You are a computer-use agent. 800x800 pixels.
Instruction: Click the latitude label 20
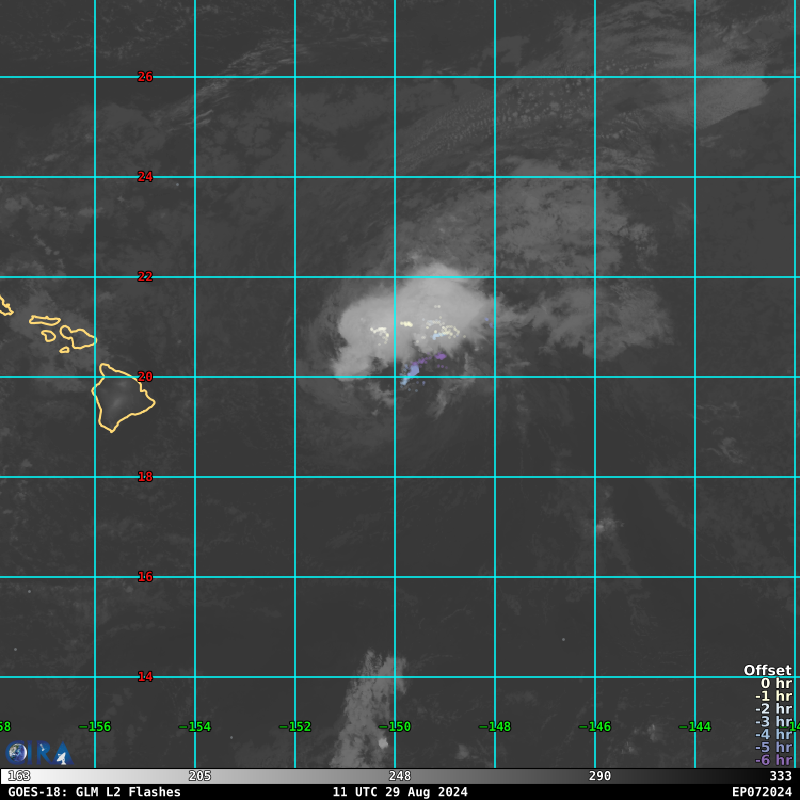tap(145, 377)
